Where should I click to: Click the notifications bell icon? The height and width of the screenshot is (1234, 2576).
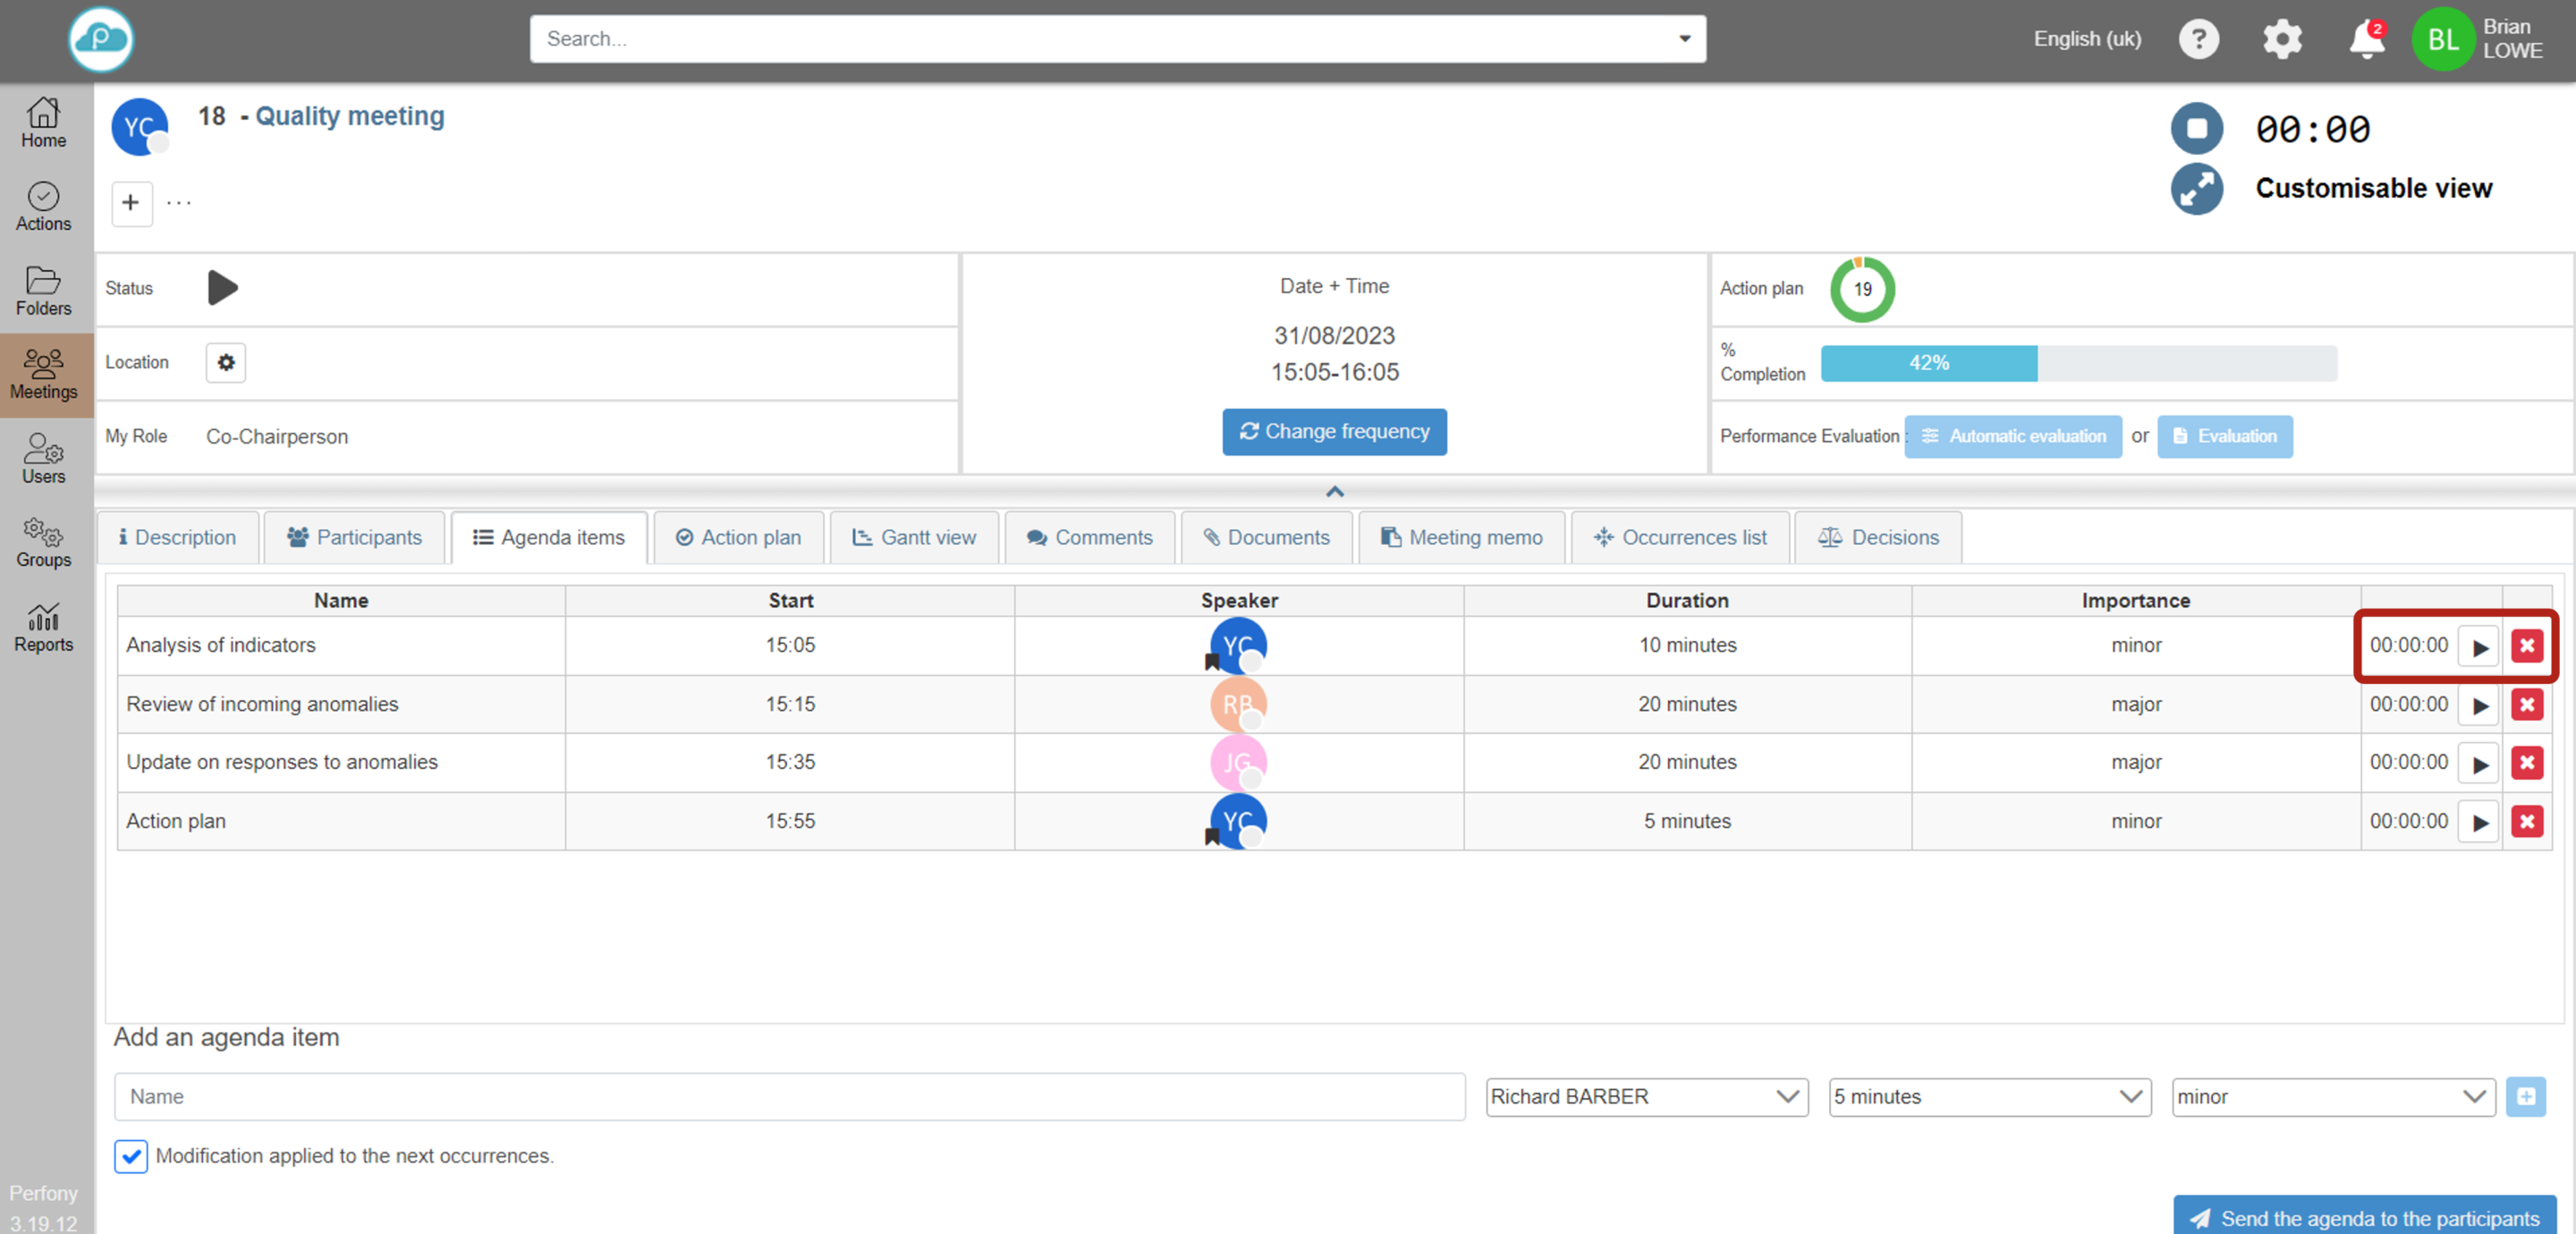click(2365, 40)
